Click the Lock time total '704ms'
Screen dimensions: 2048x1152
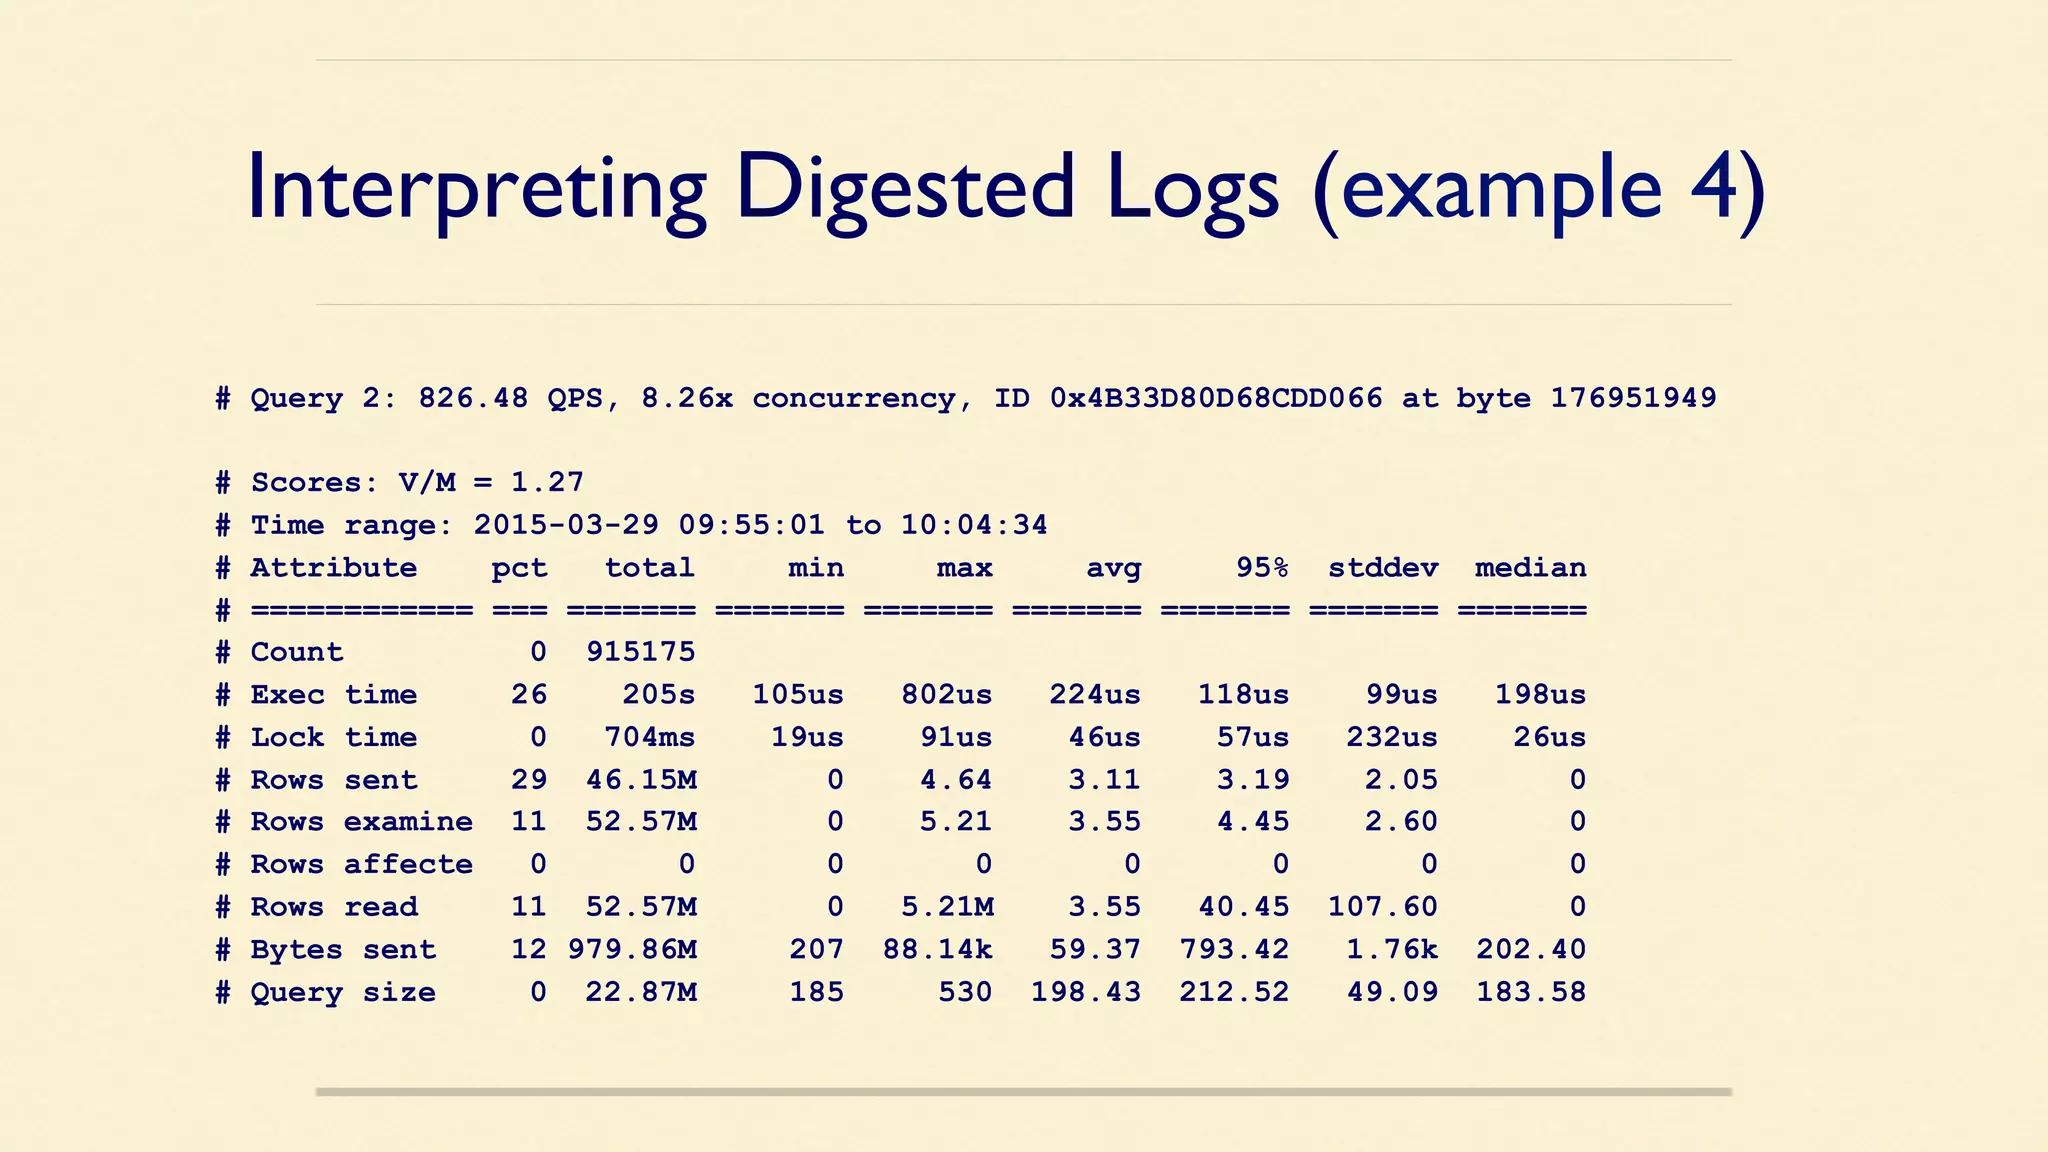[649, 737]
